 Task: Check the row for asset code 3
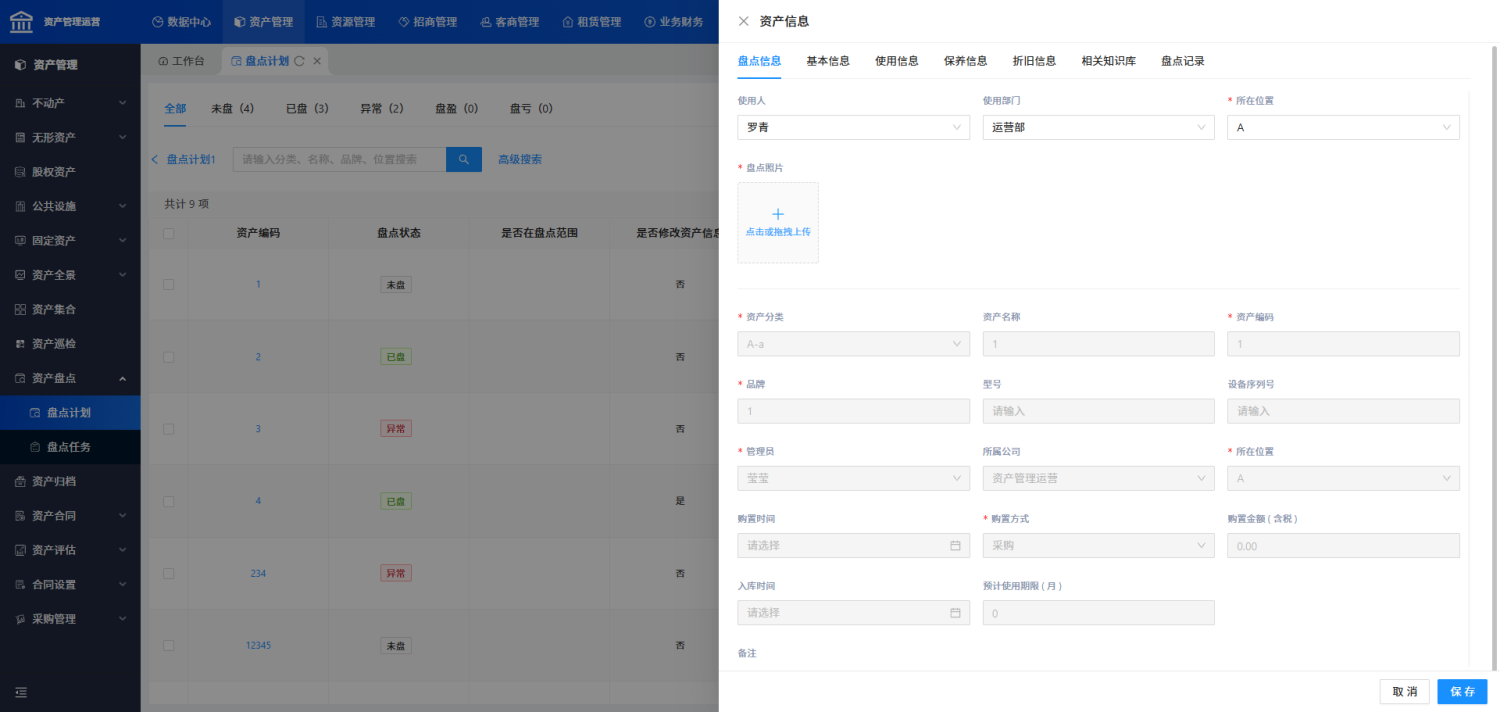(x=168, y=429)
